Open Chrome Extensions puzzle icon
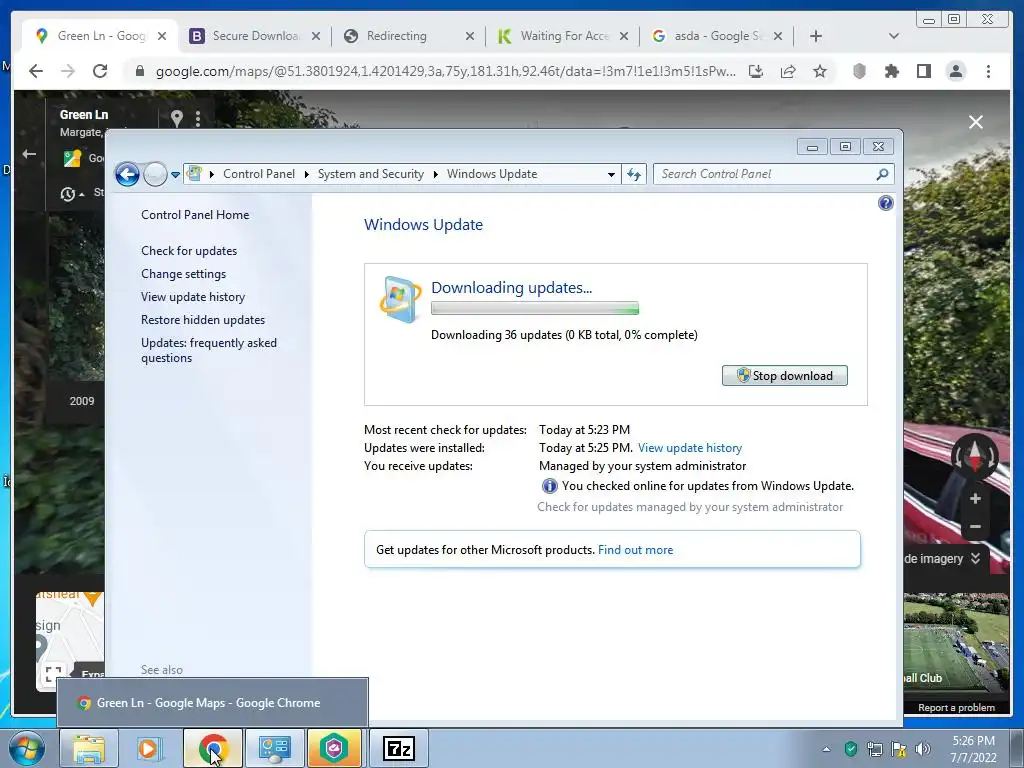Viewport: 1024px width, 768px height. point(891,71)
